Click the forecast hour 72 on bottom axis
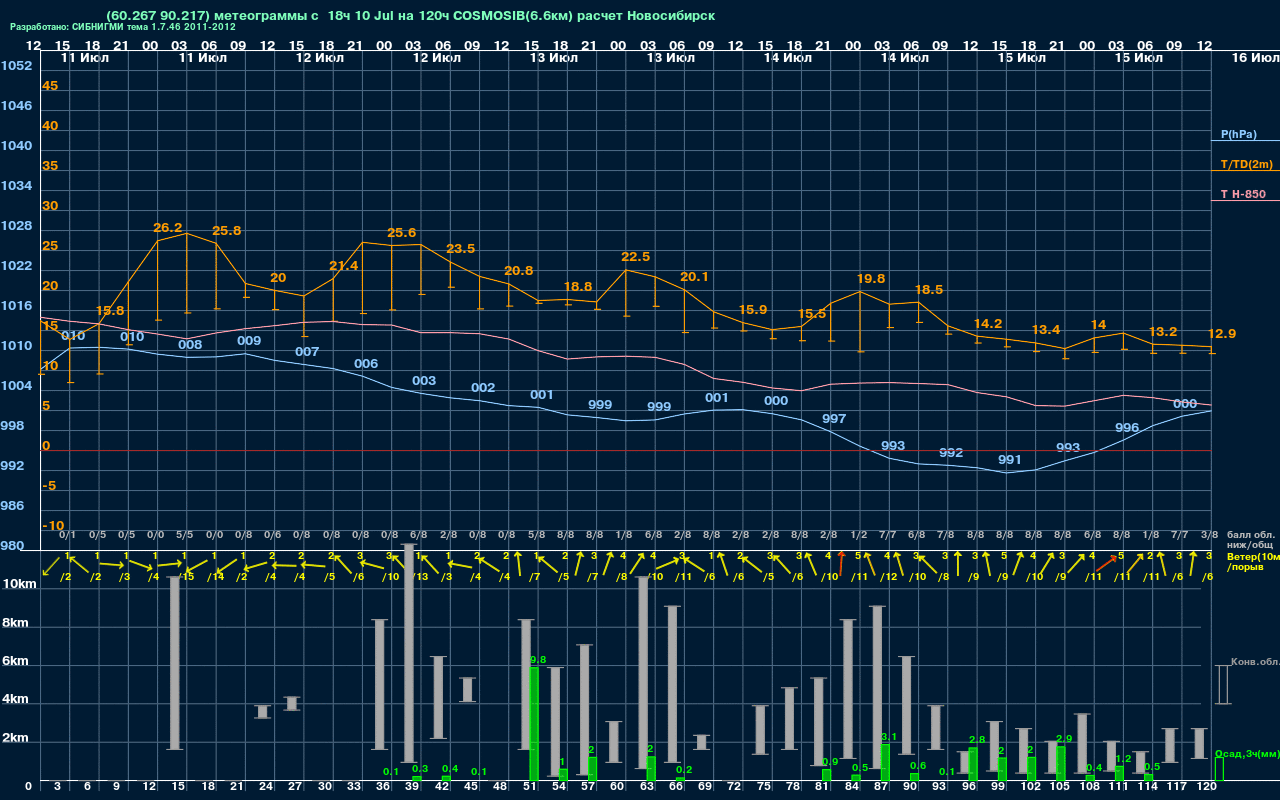This screenshot has width=1280, height=800. click(735, 787)
